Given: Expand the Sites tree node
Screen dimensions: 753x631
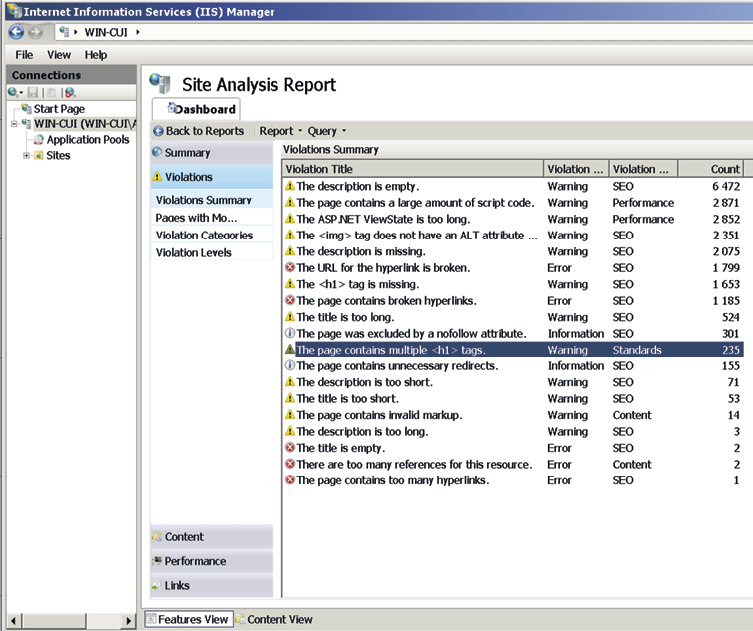Looking at the screenshot, I should pyautogui.click(x=26, y=155).
